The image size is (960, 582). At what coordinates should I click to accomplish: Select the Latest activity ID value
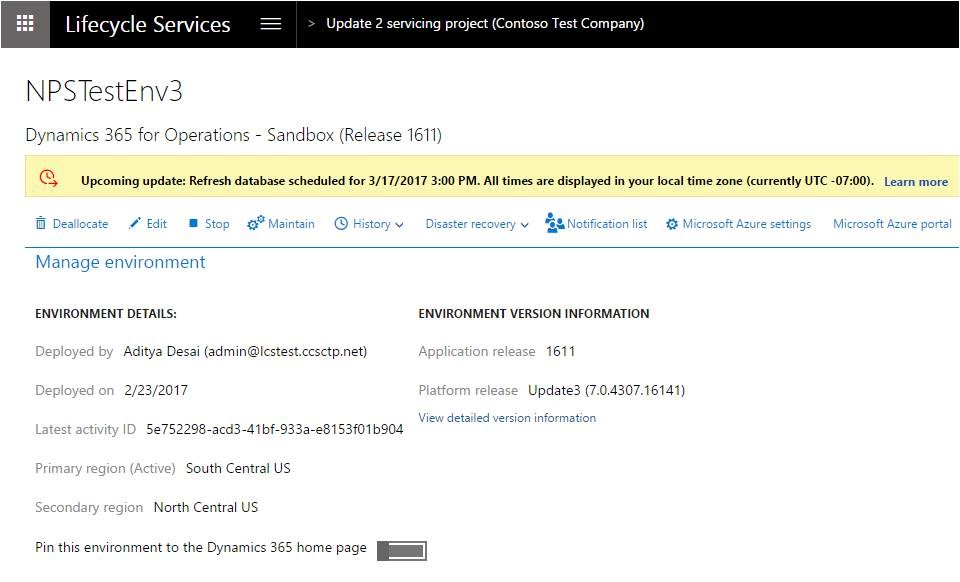(x=274, y=429)
